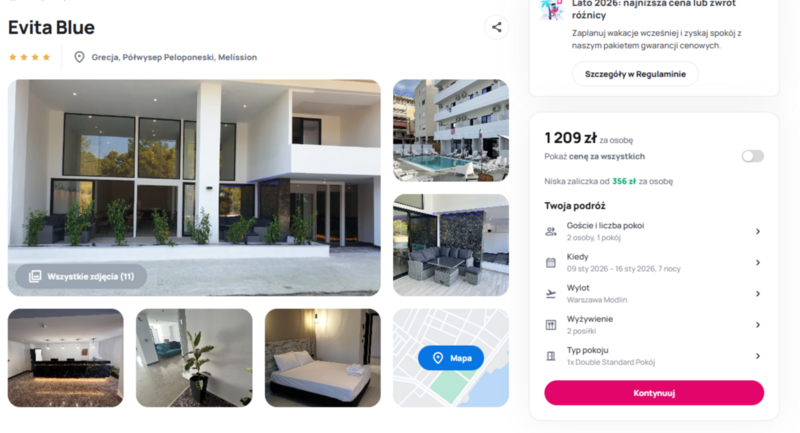800x433 pixels.
Task: Click the share icon next to Evita Blue
Action: tap(496, 28)
